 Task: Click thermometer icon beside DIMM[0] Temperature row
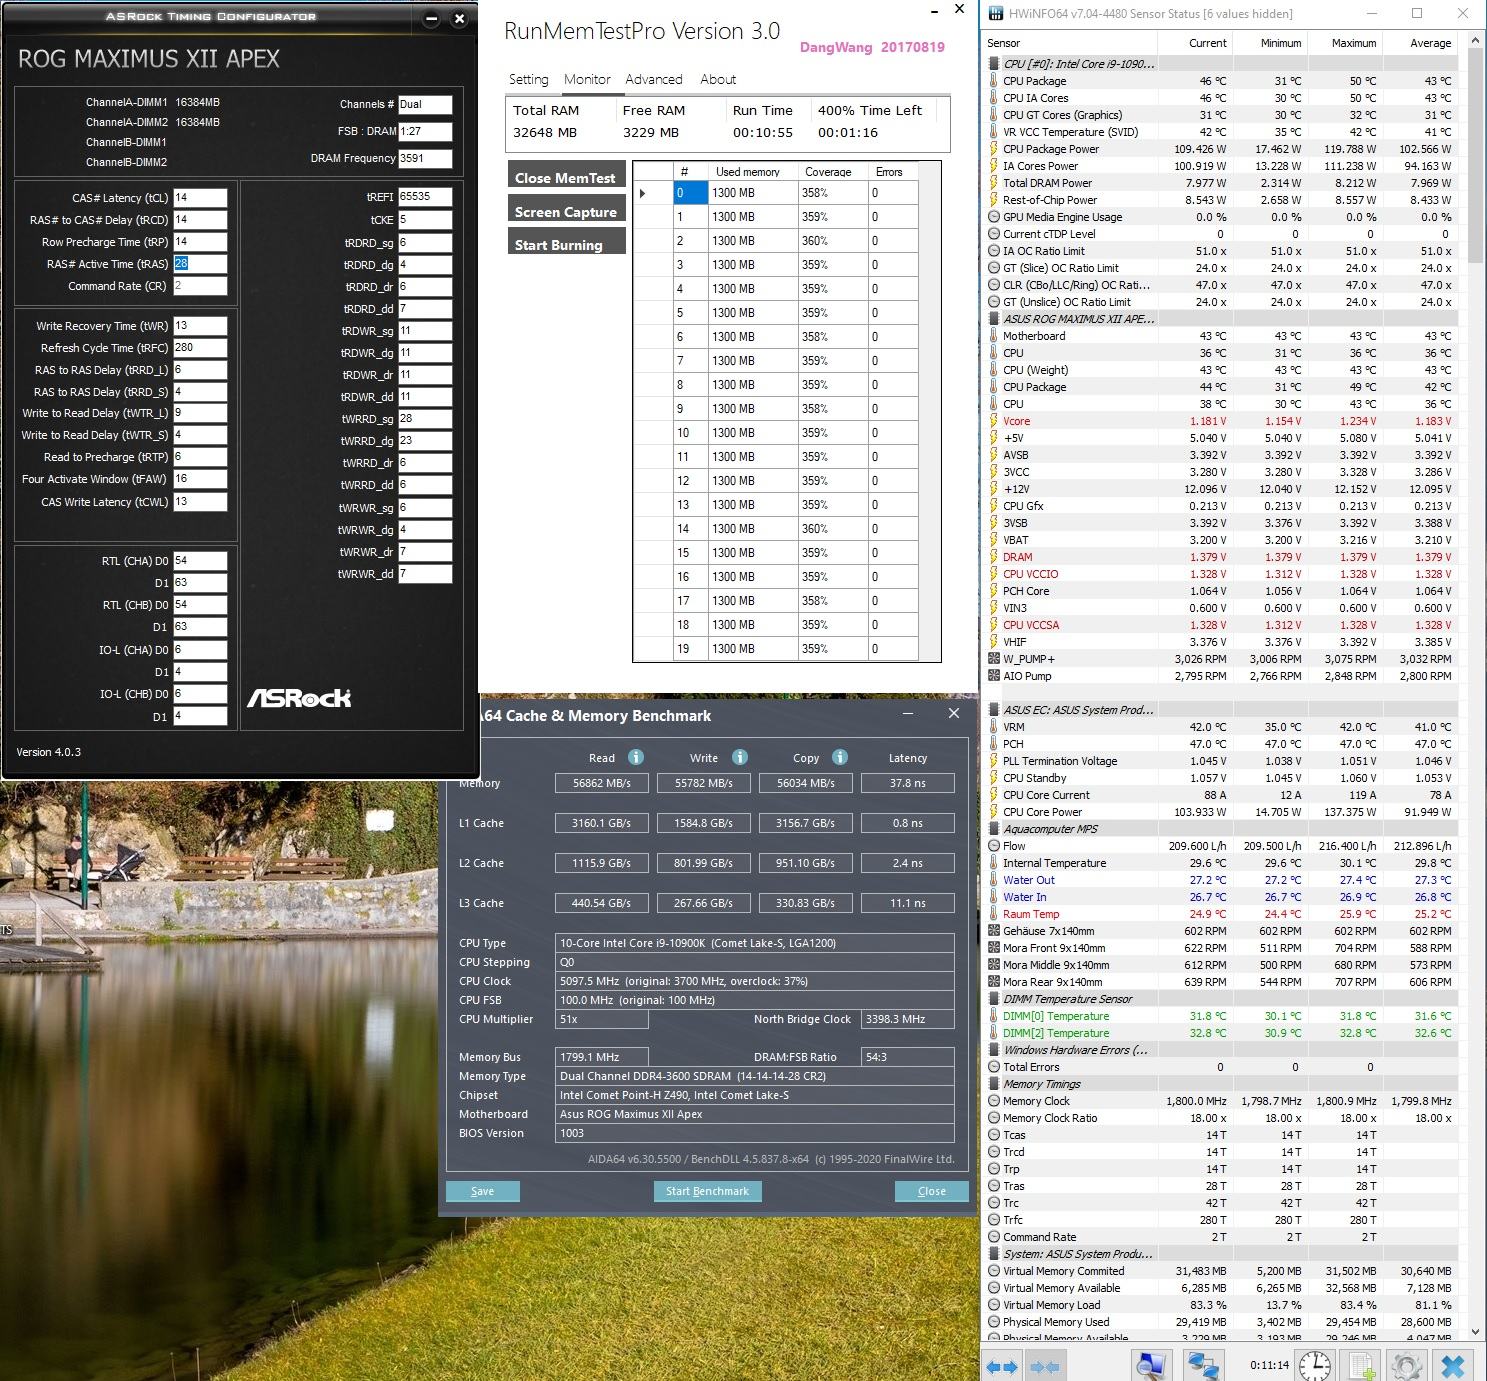[x=994, y=1016]
